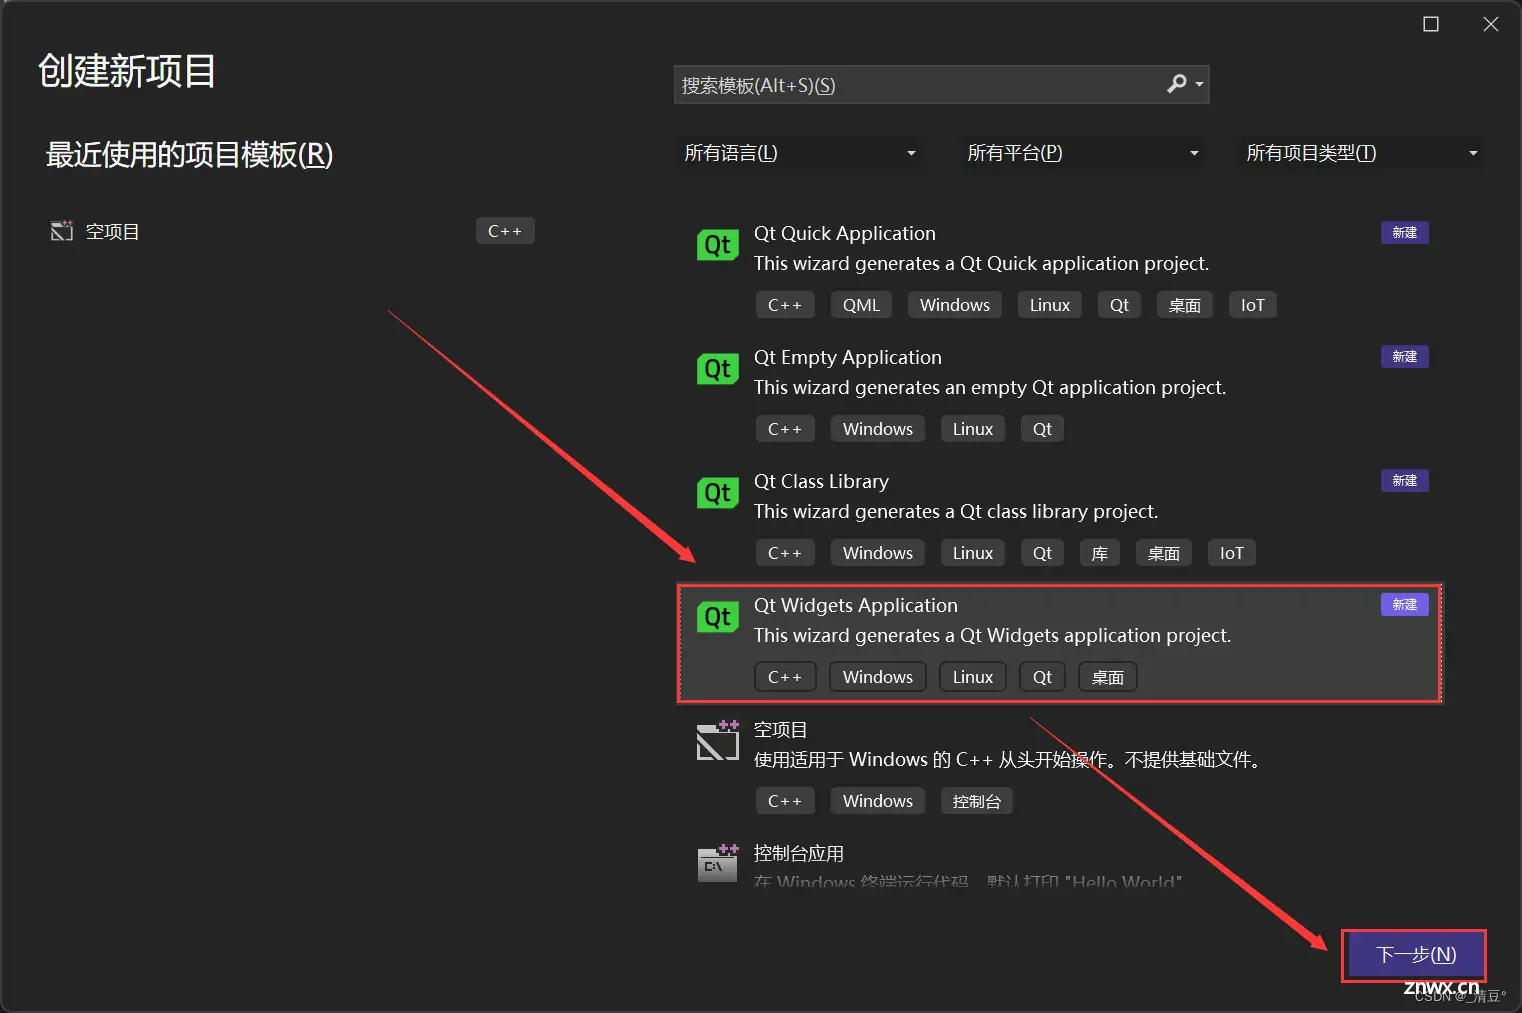Click the 空项目 icon in template list

click(x=718, y=740)
